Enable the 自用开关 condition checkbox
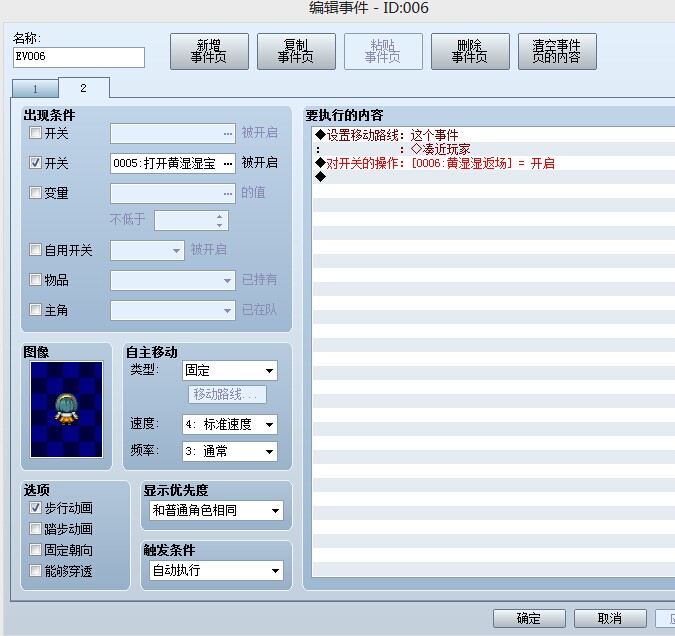Viewport: 675px width, 636px height. (x=35, y=249)
